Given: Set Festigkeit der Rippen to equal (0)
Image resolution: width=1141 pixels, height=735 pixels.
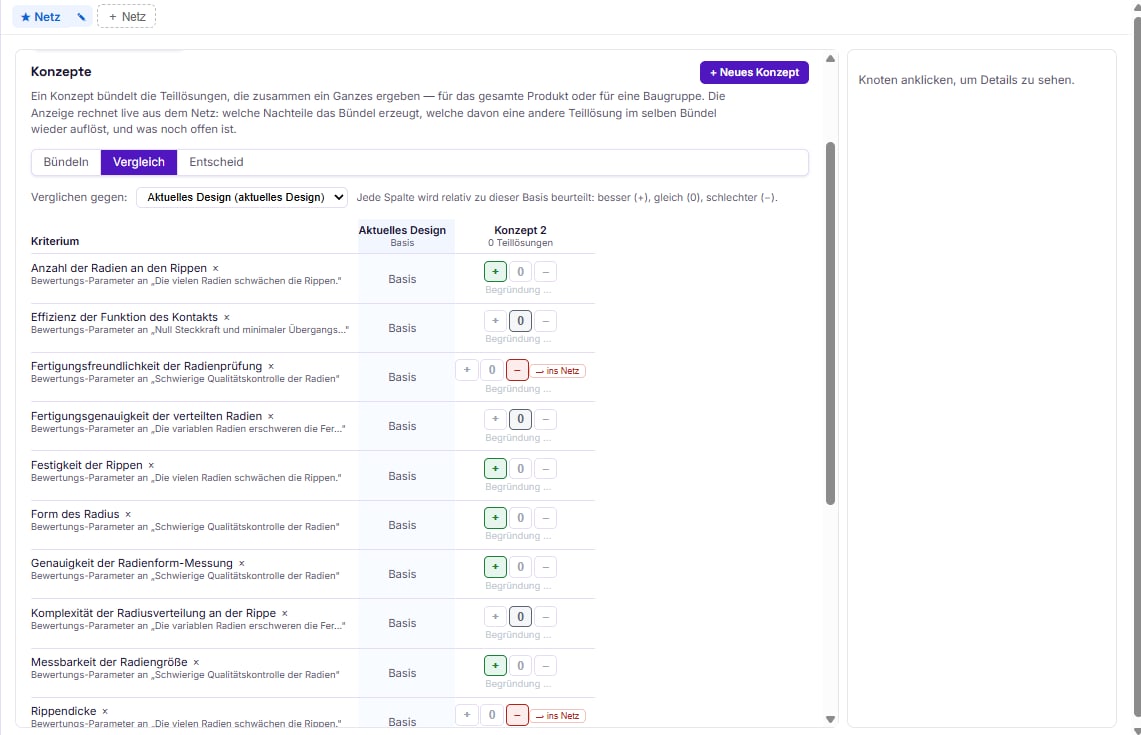Looking at the screenshot, I should pyautogui.click(x=520, y=469).
